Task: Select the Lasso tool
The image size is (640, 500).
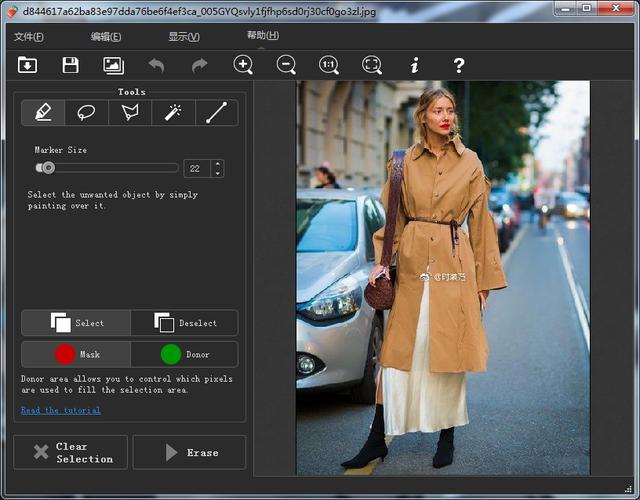Action: [87, 112]
